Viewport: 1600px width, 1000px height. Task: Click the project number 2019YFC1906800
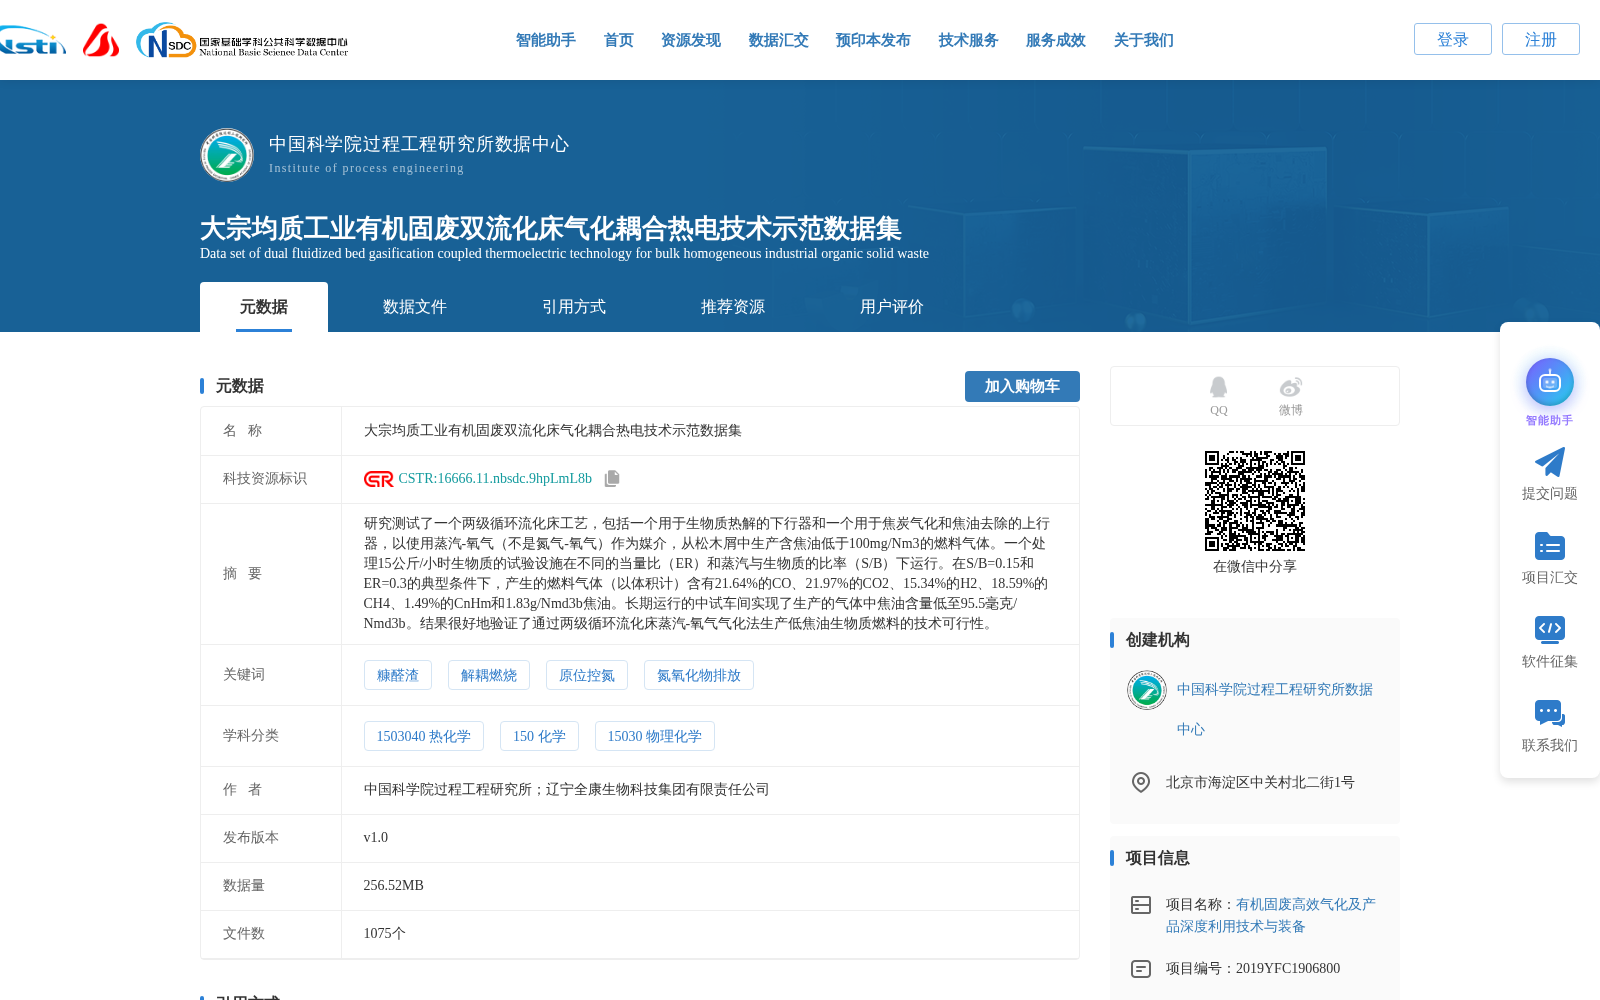coord(1288,968)
